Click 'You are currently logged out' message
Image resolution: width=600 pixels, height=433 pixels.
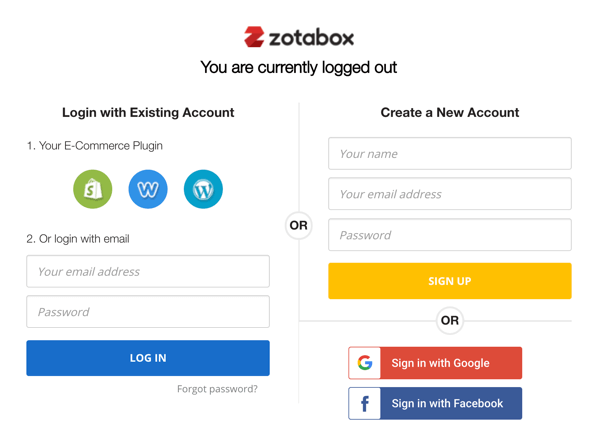pyautogui.click(x=299, y=68)
